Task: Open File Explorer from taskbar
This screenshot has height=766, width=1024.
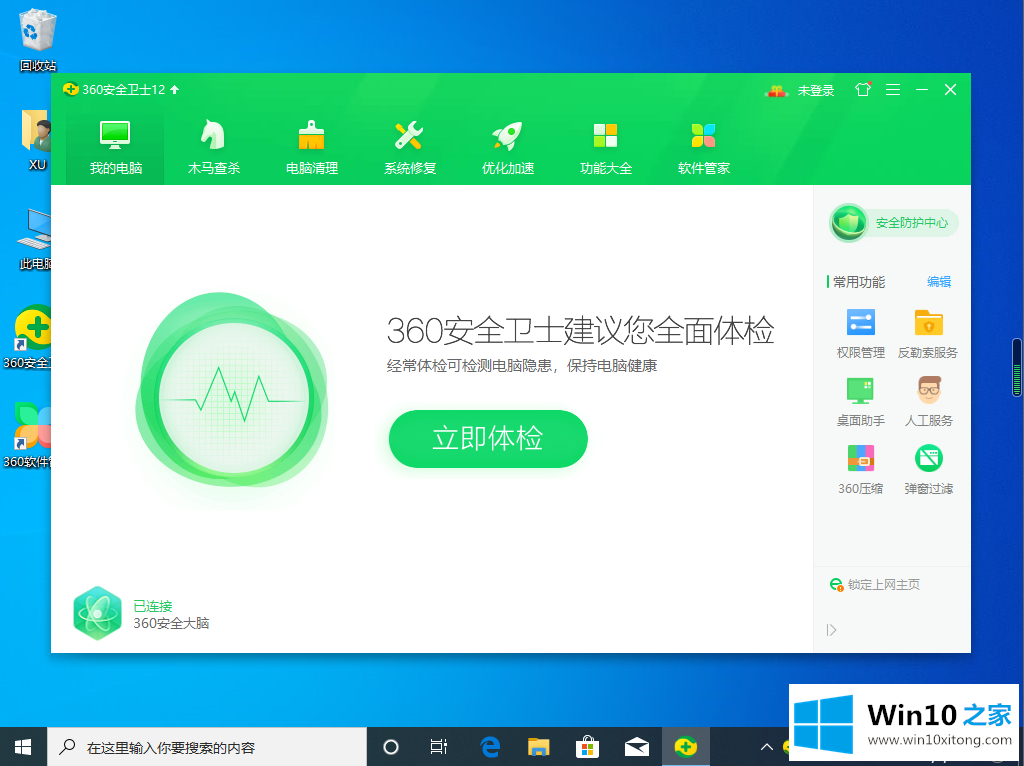Action: [x=538, y=746]
